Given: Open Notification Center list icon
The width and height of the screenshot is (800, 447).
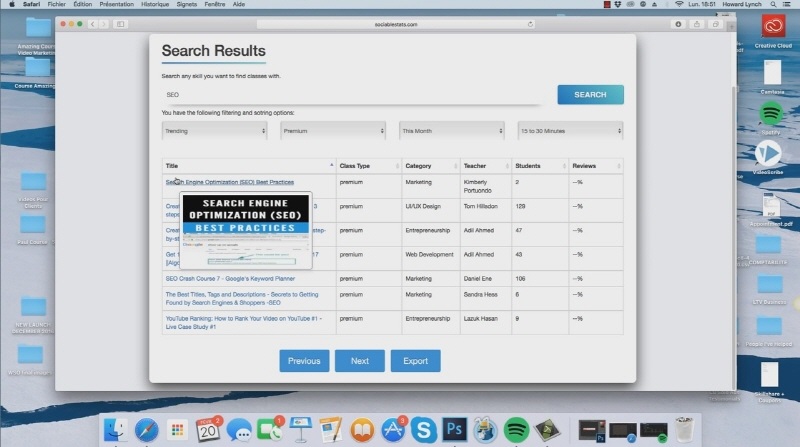Looking at the screenshot, I should point(788,4).
